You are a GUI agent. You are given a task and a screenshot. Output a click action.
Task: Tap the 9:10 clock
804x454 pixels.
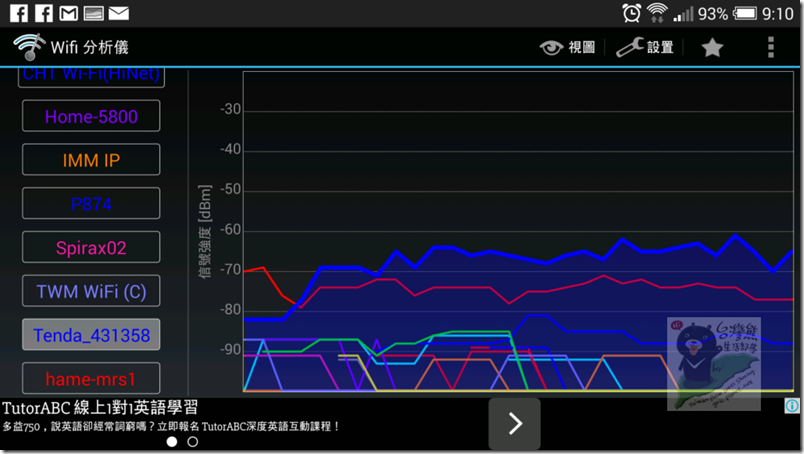[x=778, y=14]
